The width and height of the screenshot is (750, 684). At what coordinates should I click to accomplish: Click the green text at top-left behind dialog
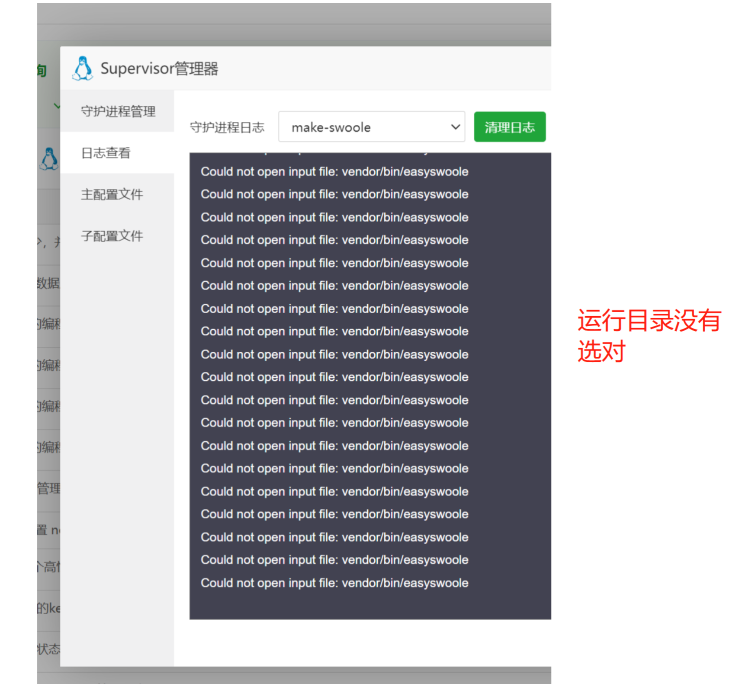tap(42, 71)
